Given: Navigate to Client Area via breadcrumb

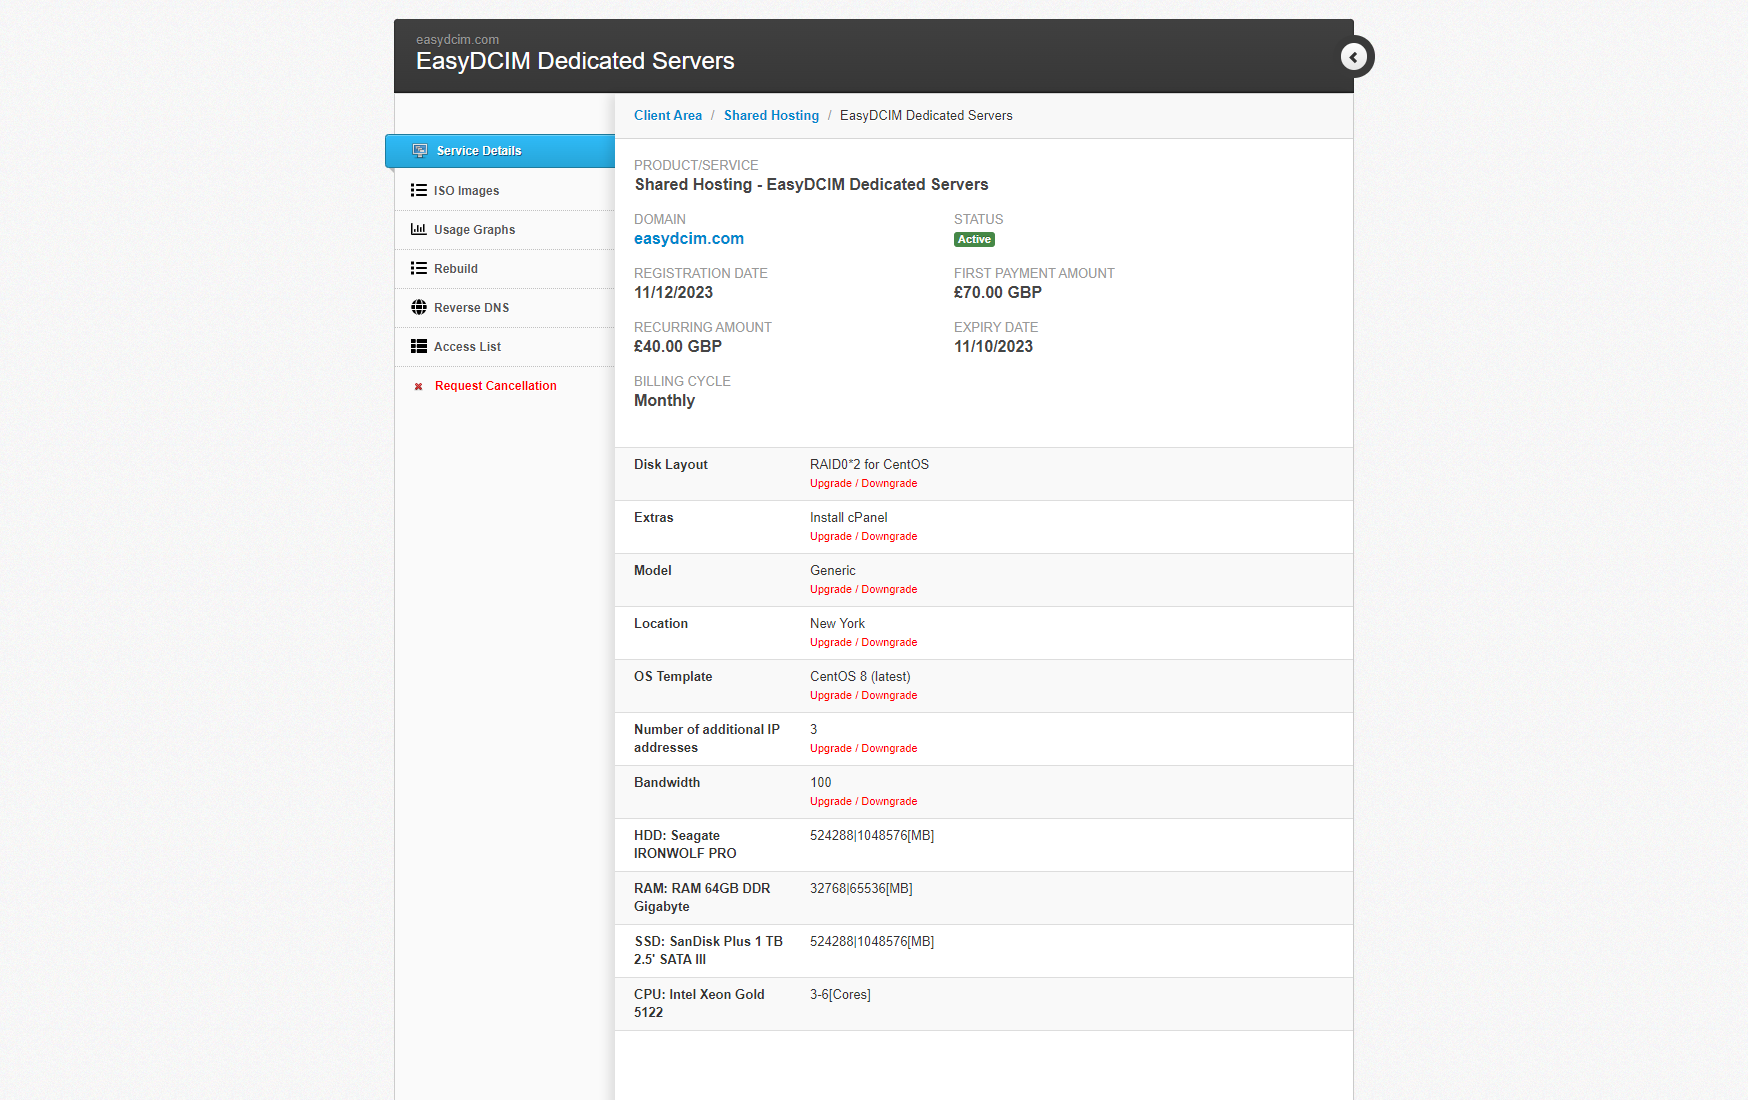Looking at the screenshot, I should tap(667, 115).
